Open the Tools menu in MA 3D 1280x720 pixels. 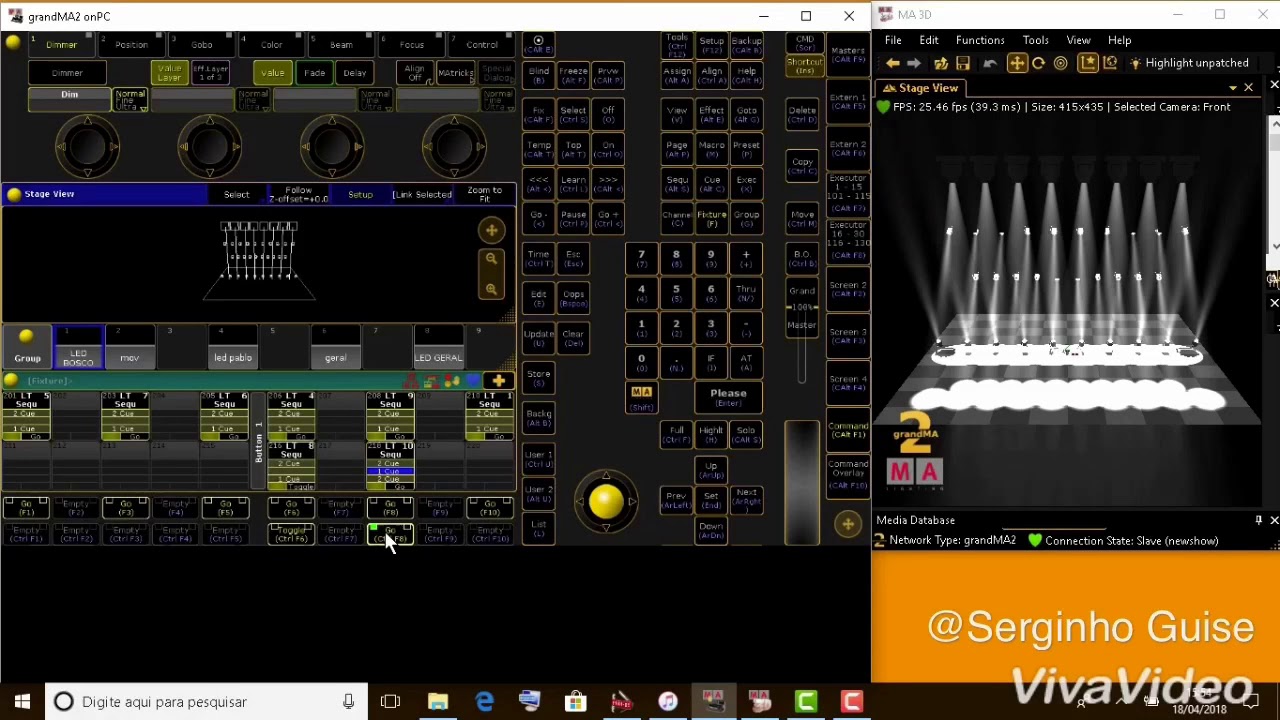point(1036,40)
